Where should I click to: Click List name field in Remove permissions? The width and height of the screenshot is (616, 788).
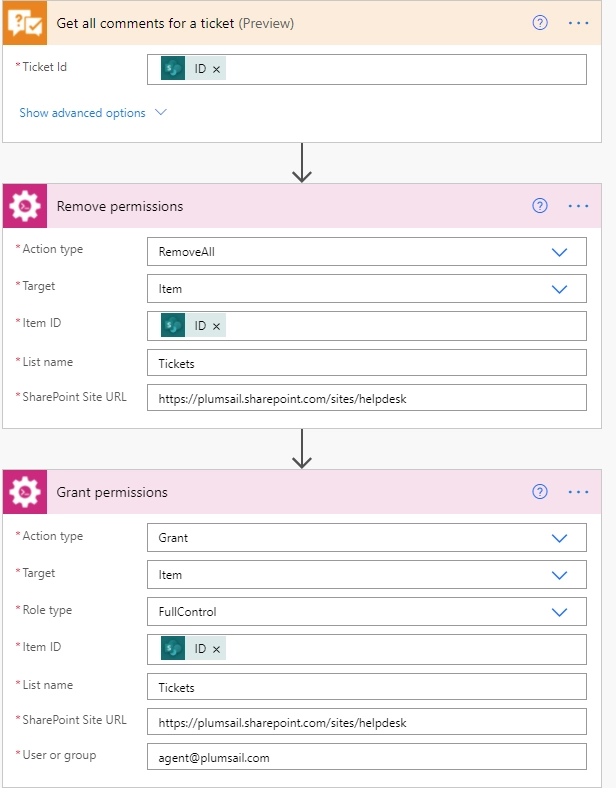(367, 363)
